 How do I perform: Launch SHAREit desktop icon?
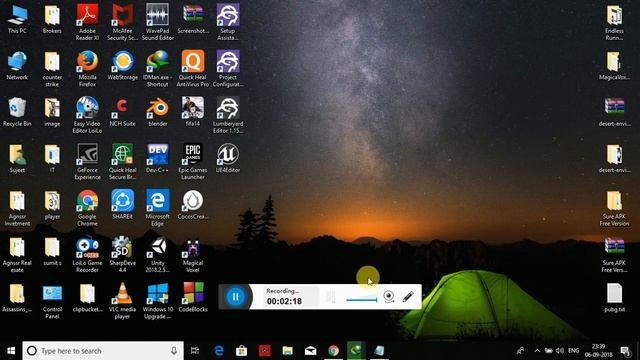[x=122, y=205]
